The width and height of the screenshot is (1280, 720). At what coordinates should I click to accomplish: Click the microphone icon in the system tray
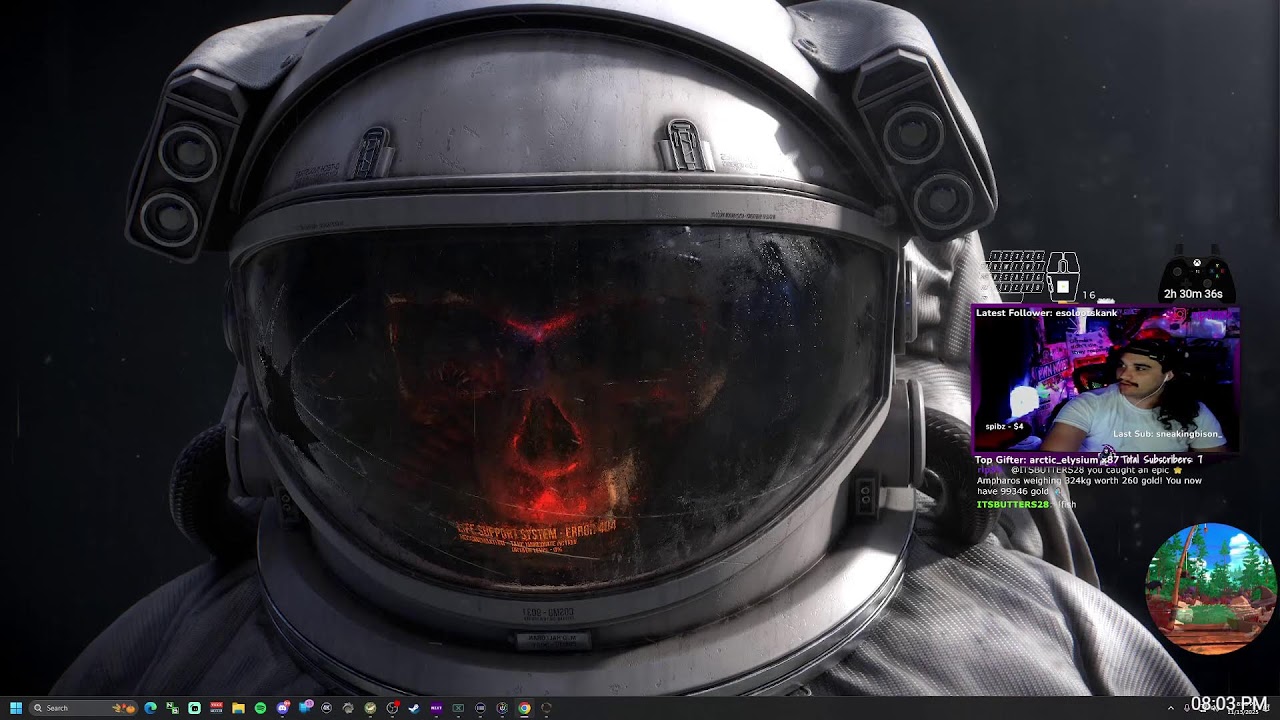pyautogui.click(x=1187, y=708)
